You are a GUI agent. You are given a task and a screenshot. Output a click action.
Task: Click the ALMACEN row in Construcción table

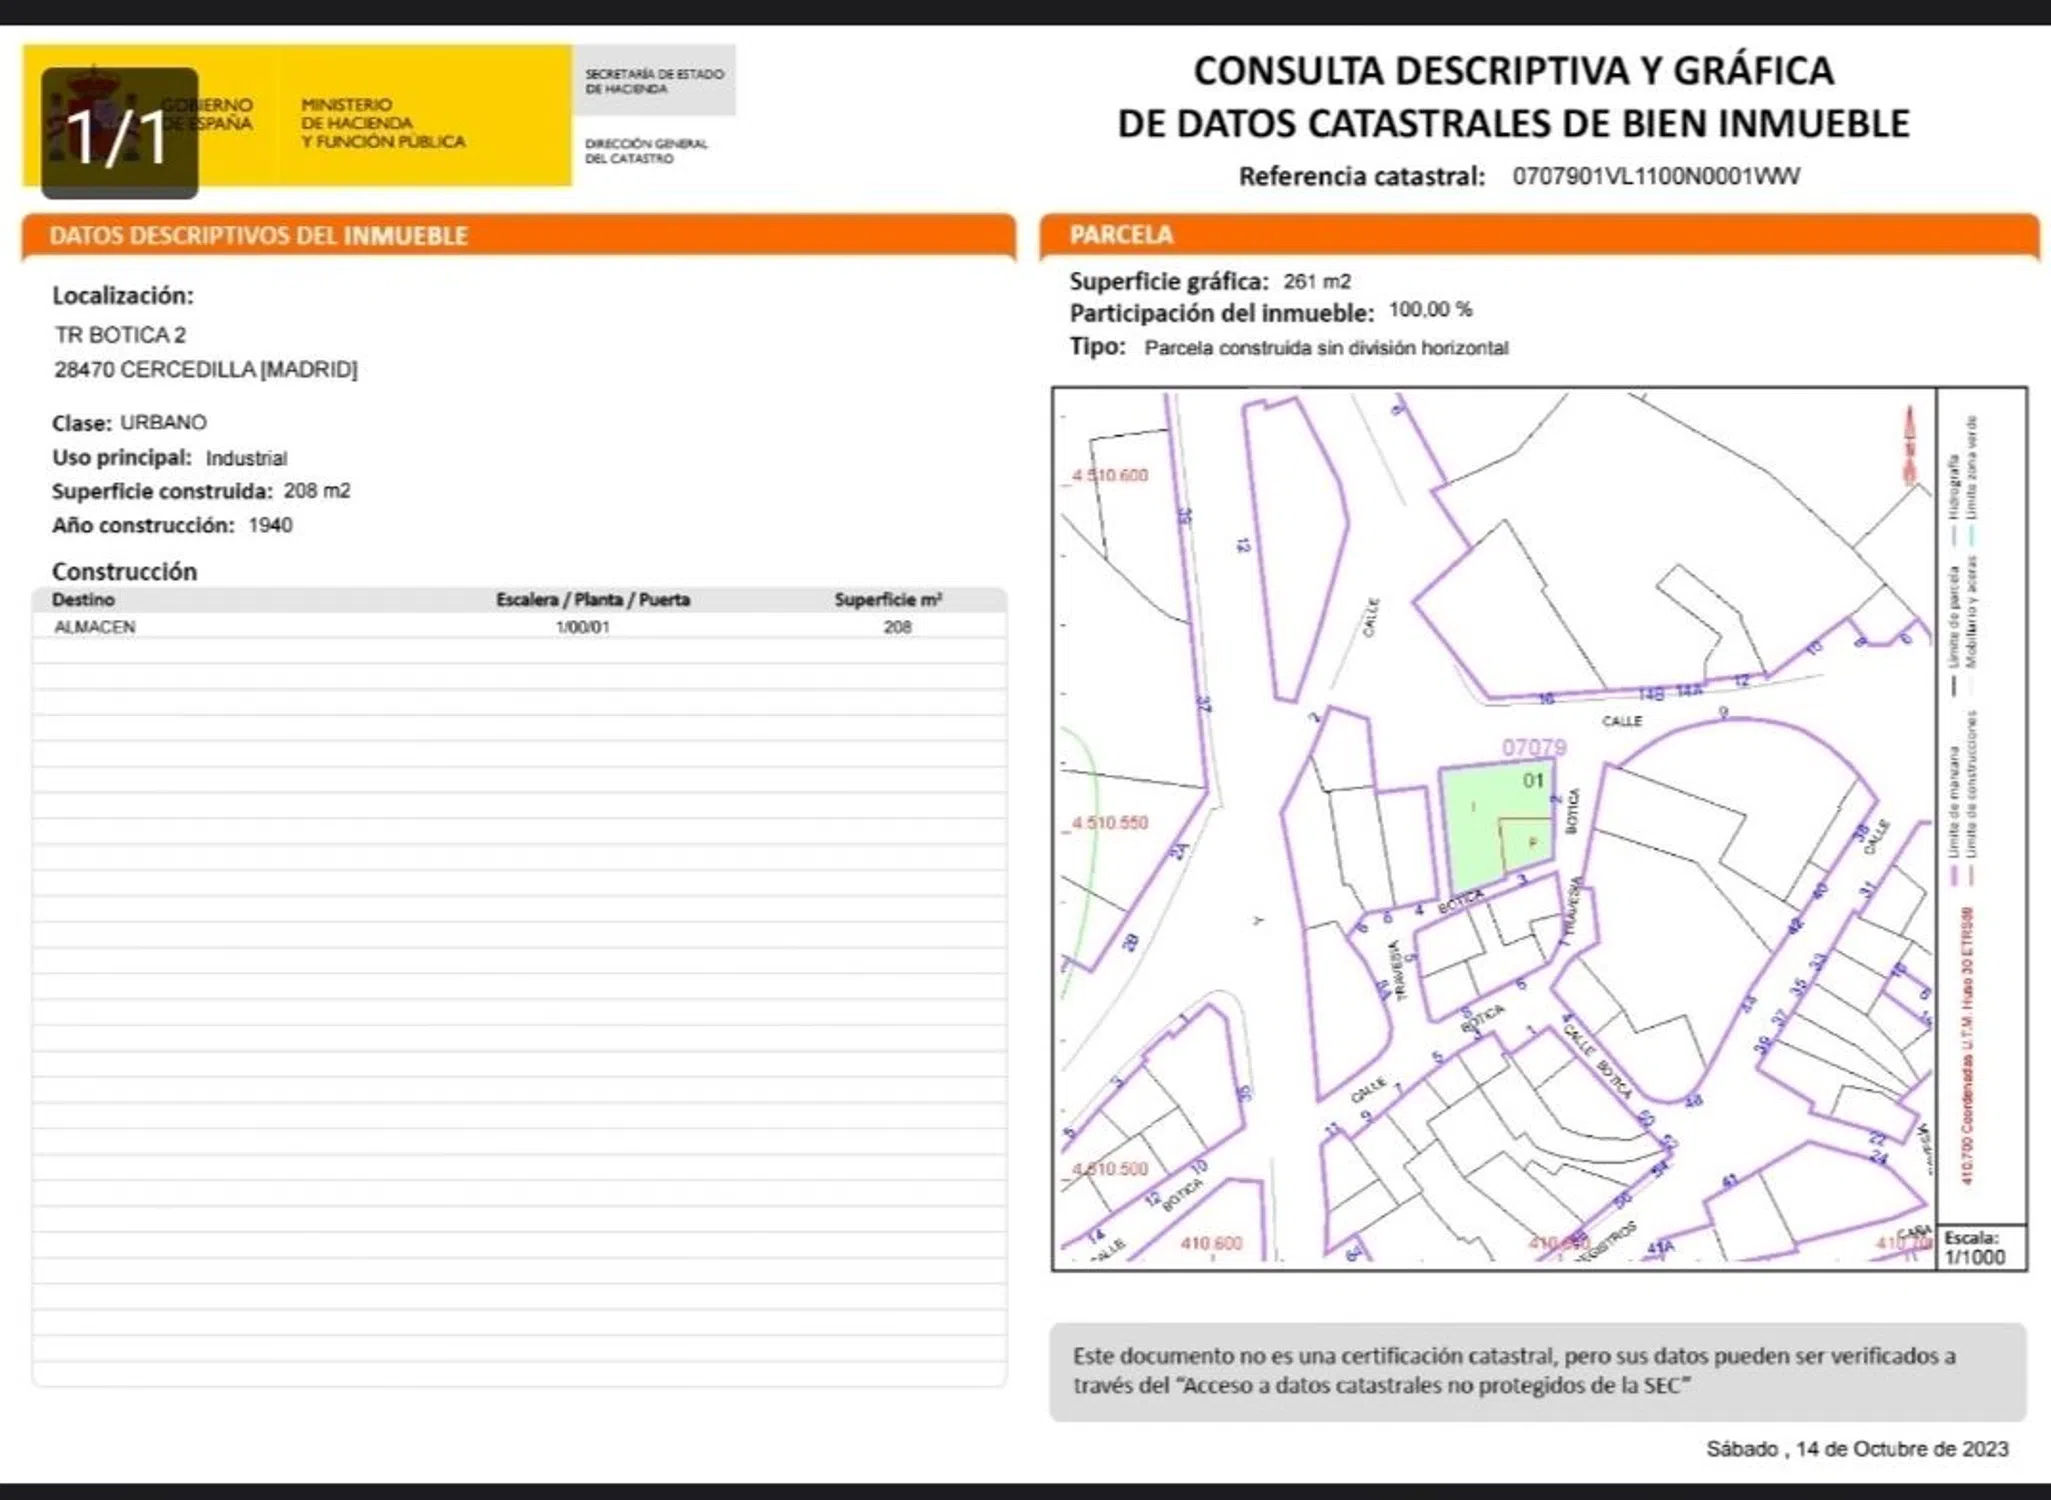(x=95, y=627)
